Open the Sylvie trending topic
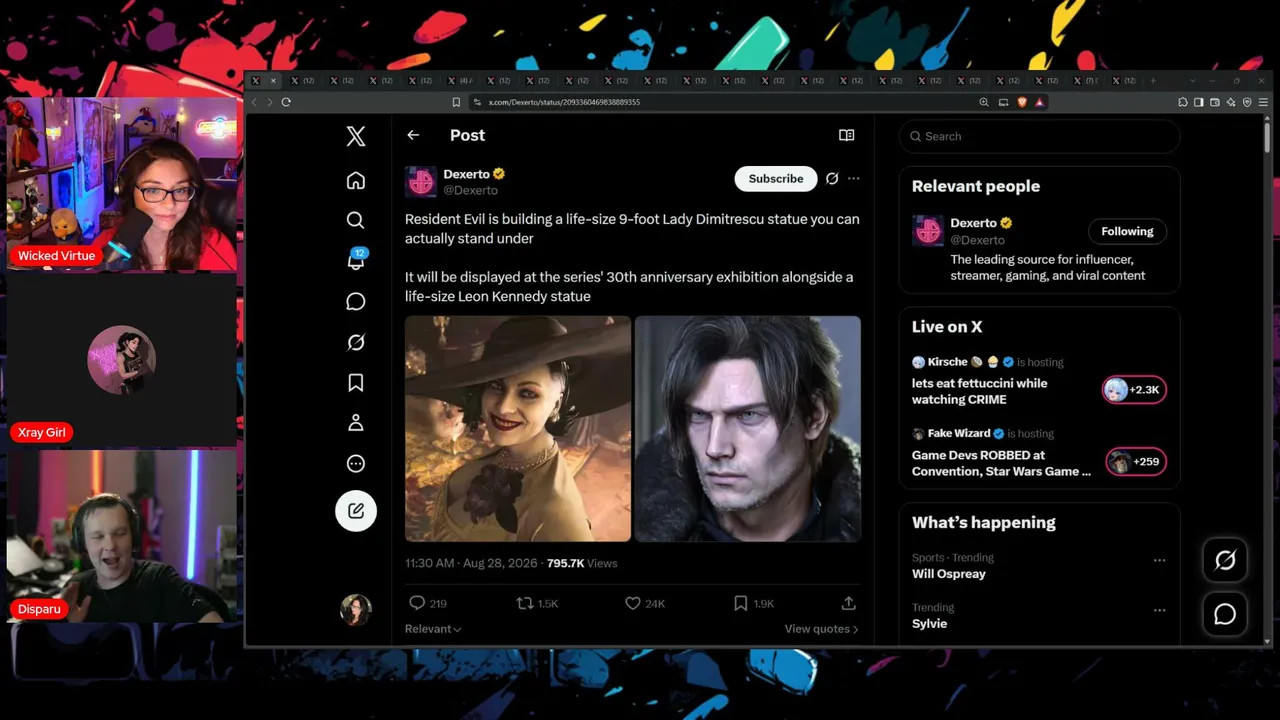The height and width of the screenshot is (720, 1280). (x=929, y=624)
